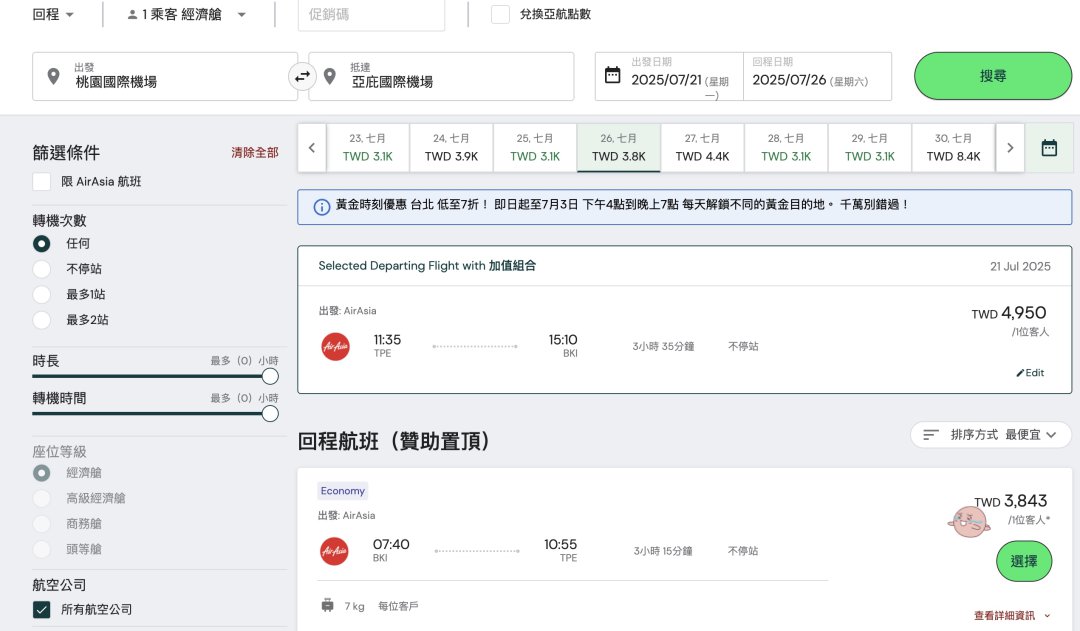Select Business class cabin radio
Viewport: 1080px width, 631px height.
tap(41, 524)
